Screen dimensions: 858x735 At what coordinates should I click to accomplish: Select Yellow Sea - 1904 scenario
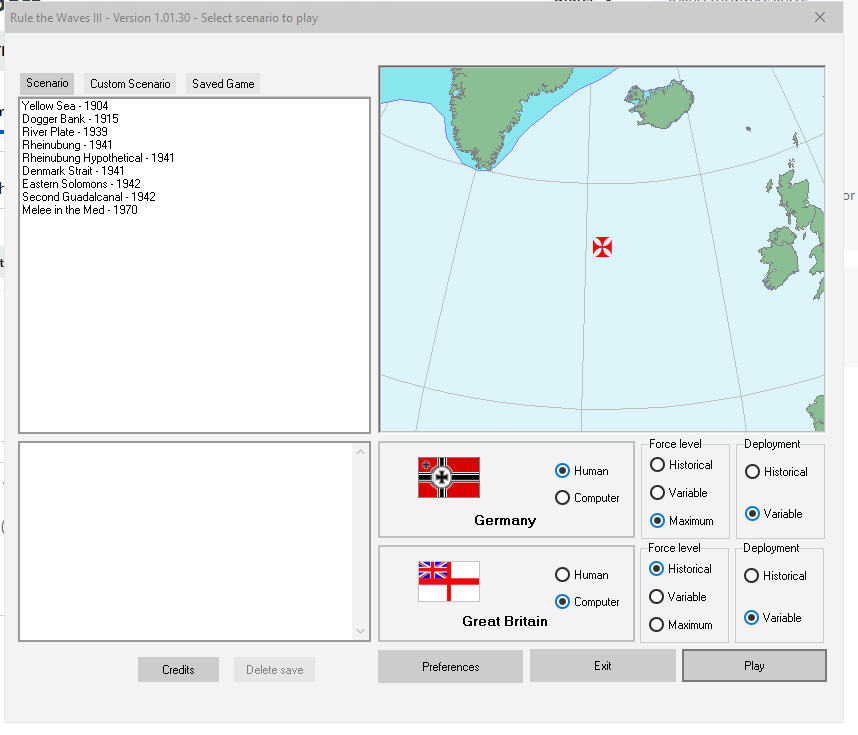65,106
